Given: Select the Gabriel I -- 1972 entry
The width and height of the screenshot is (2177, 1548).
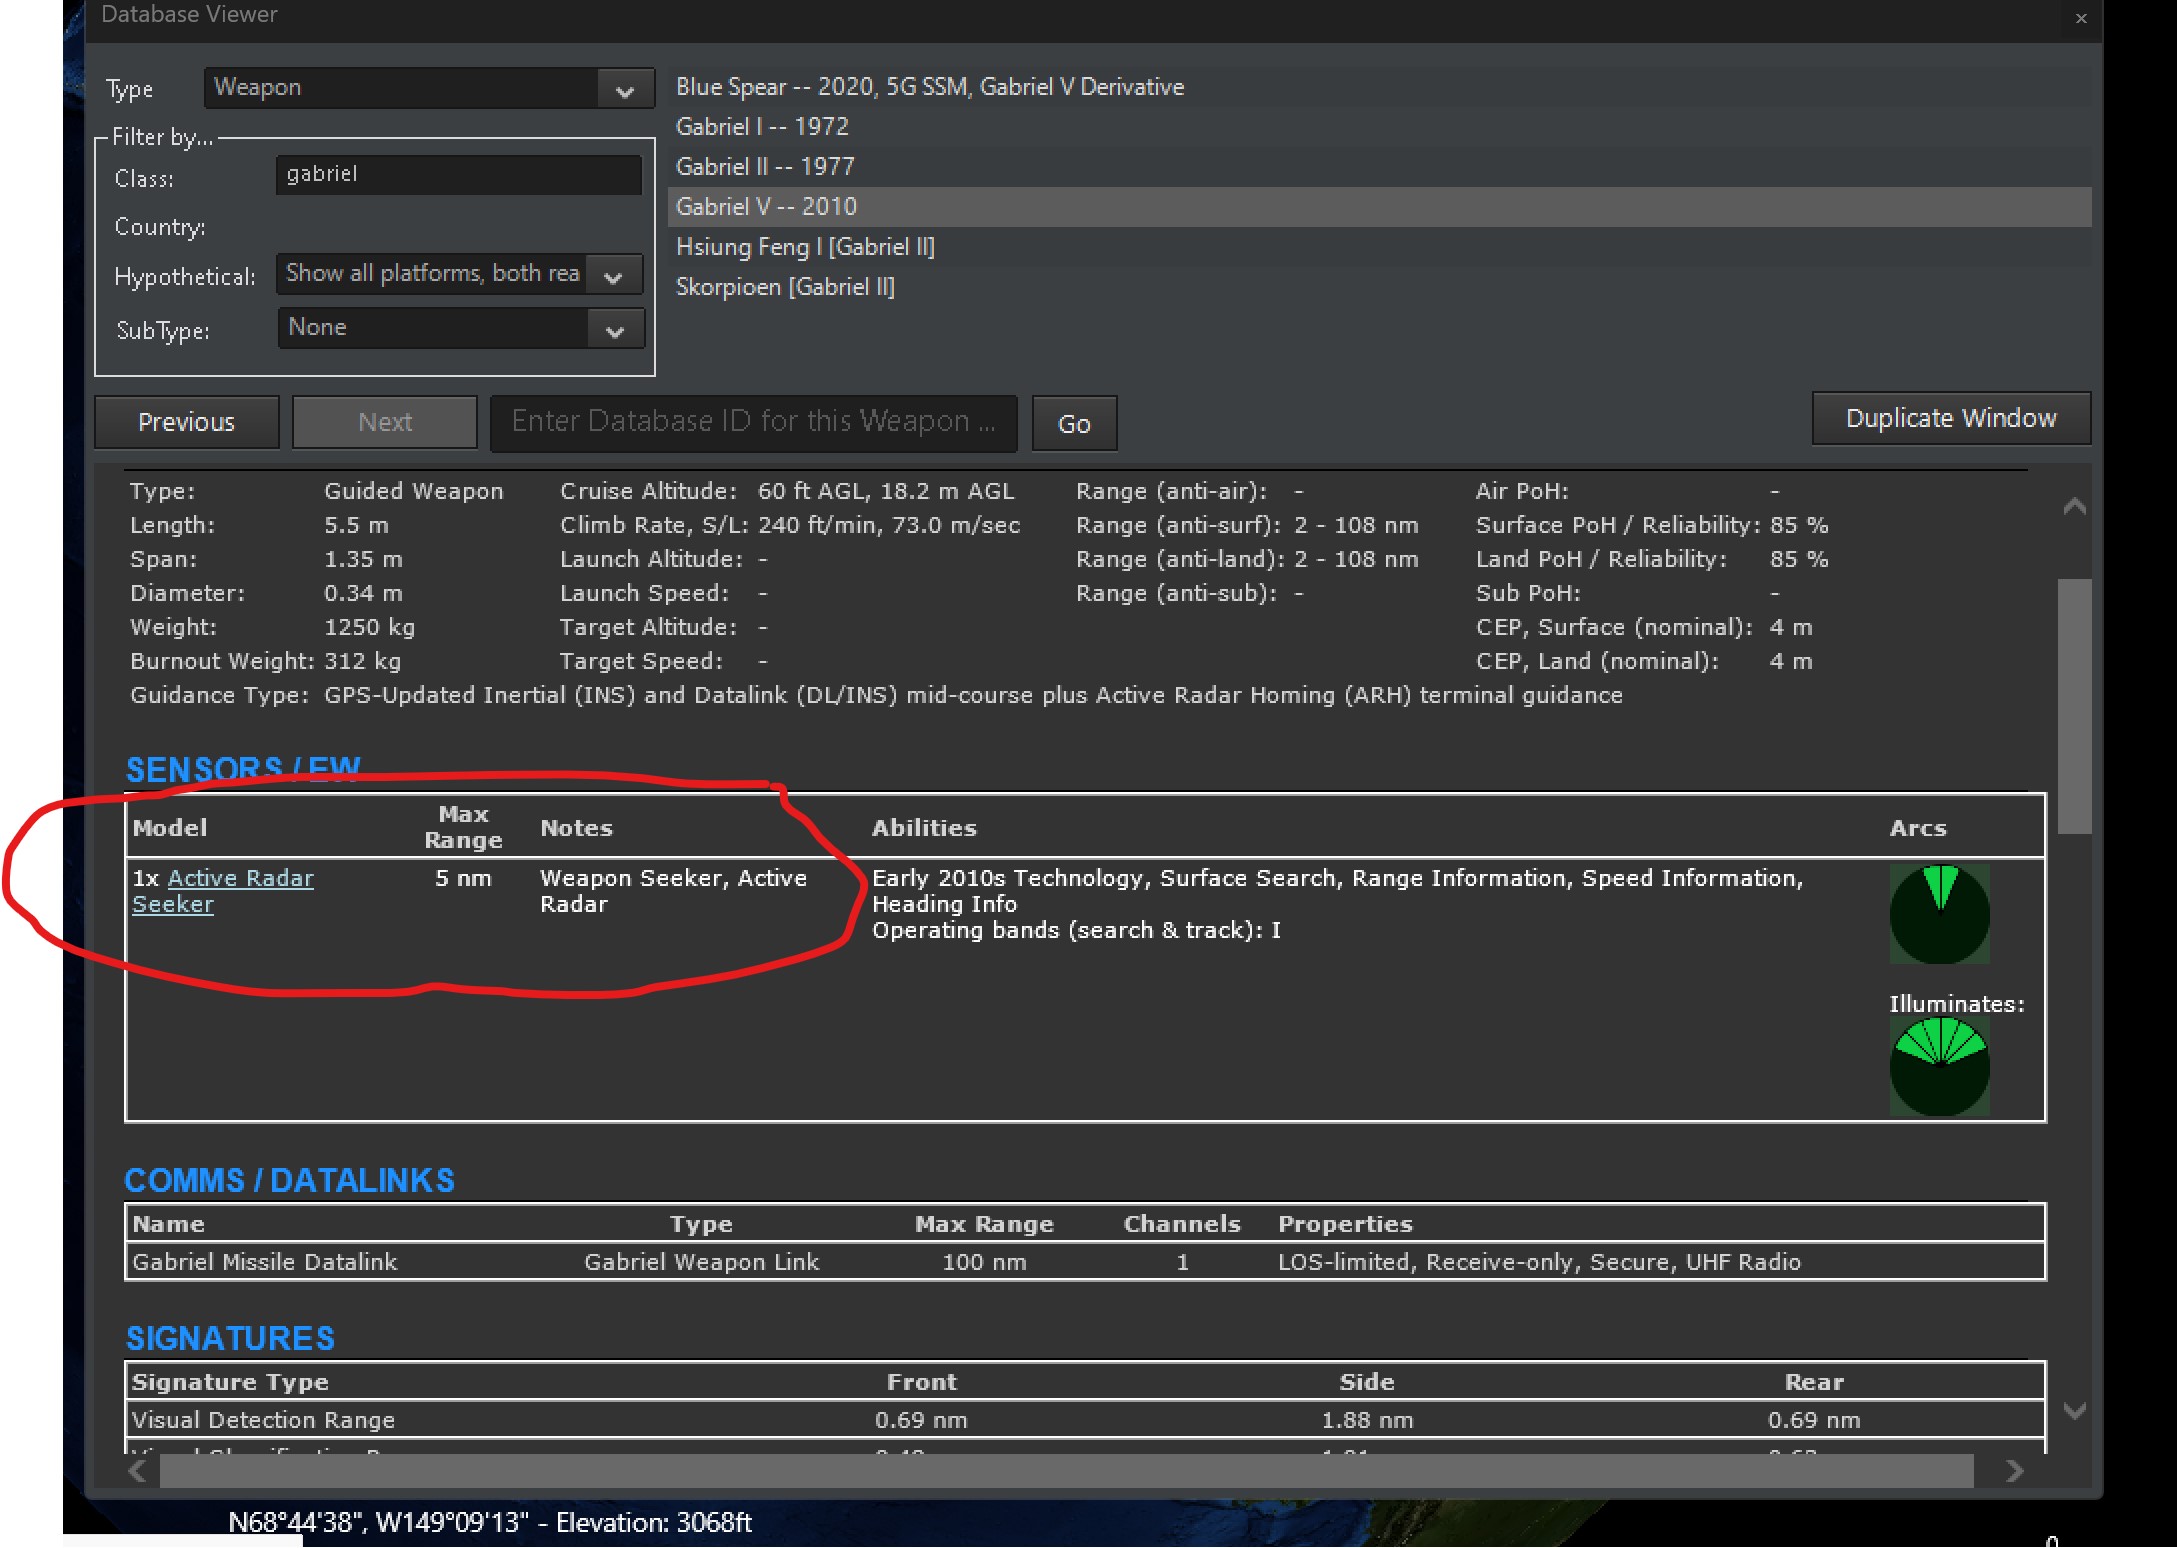Looking at the screenshot, I should tap(763, 126).
